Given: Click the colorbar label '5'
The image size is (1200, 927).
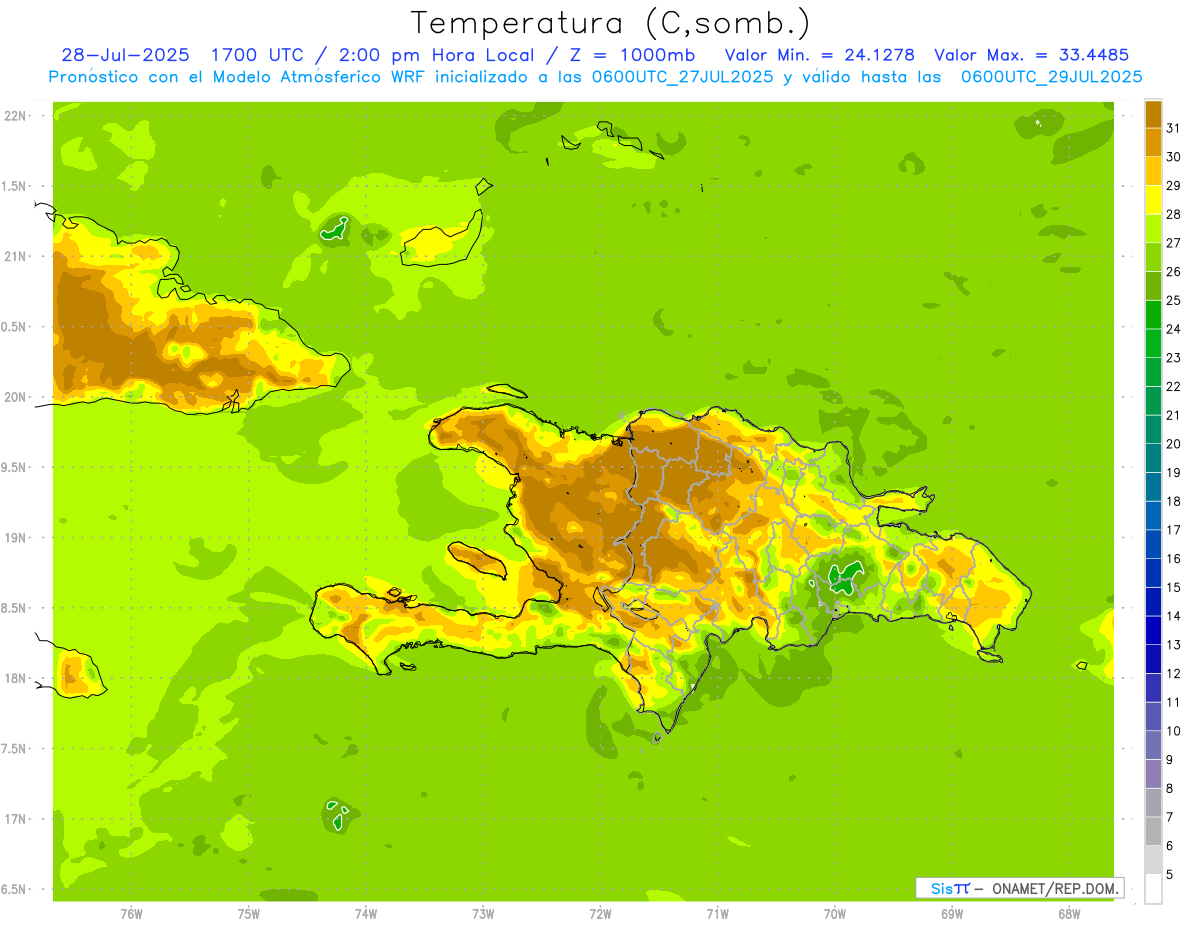Looking at the screenshot, I should pos(1170,874).
